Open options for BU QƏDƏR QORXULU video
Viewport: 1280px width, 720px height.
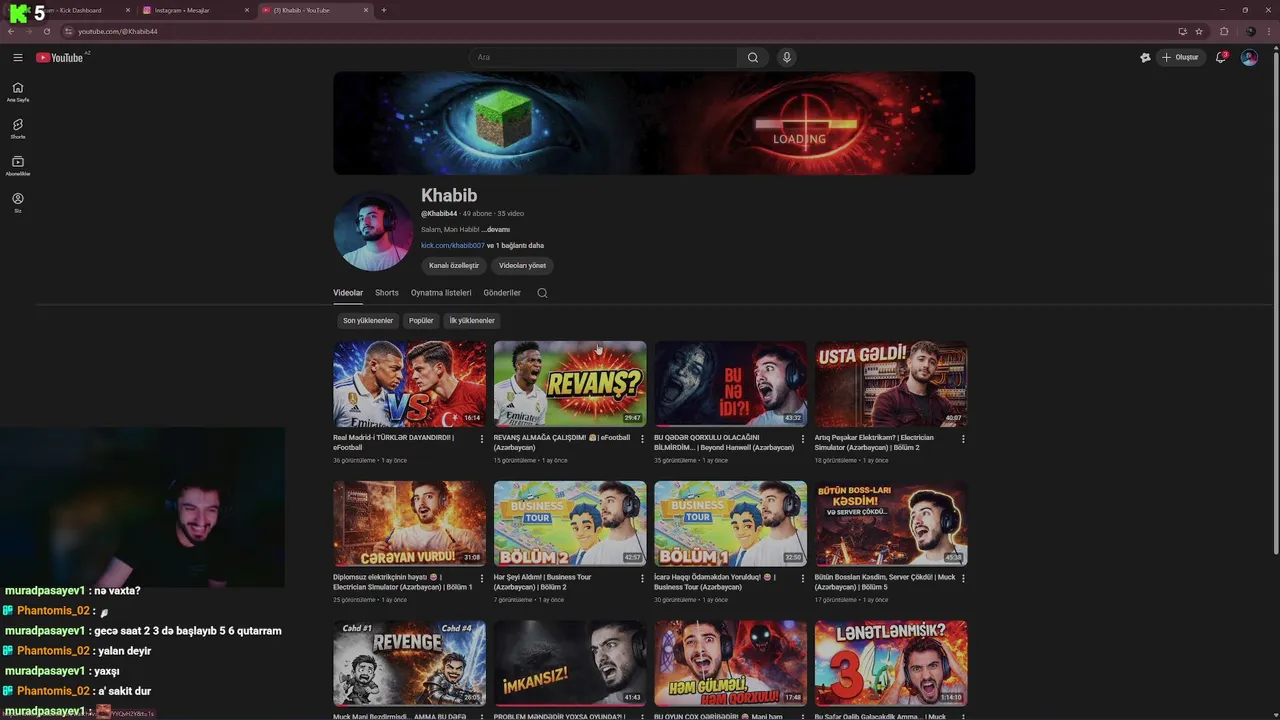click(x=802, y=439)
